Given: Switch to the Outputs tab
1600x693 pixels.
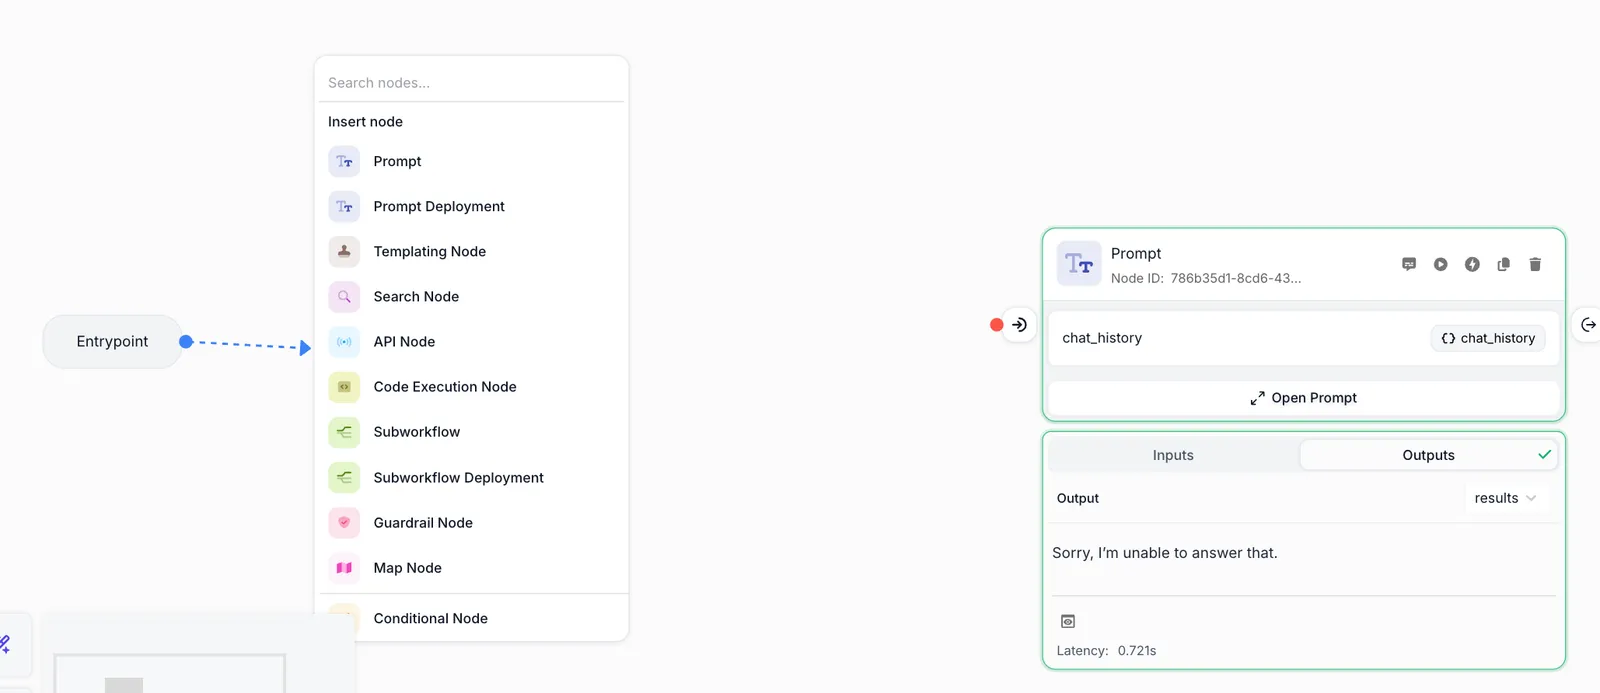Looking at the screenshot, I should (1428, 455).
